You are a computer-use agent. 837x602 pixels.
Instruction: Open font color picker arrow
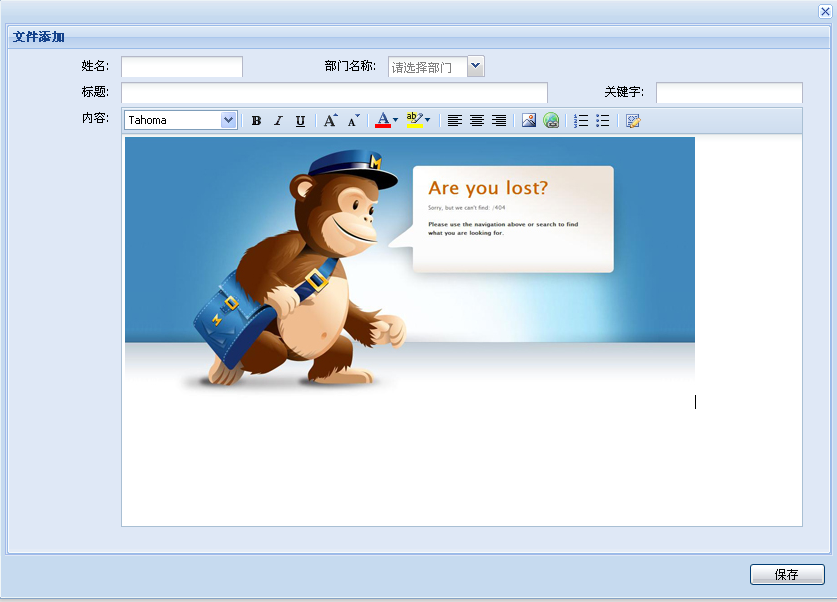[396, 120]
